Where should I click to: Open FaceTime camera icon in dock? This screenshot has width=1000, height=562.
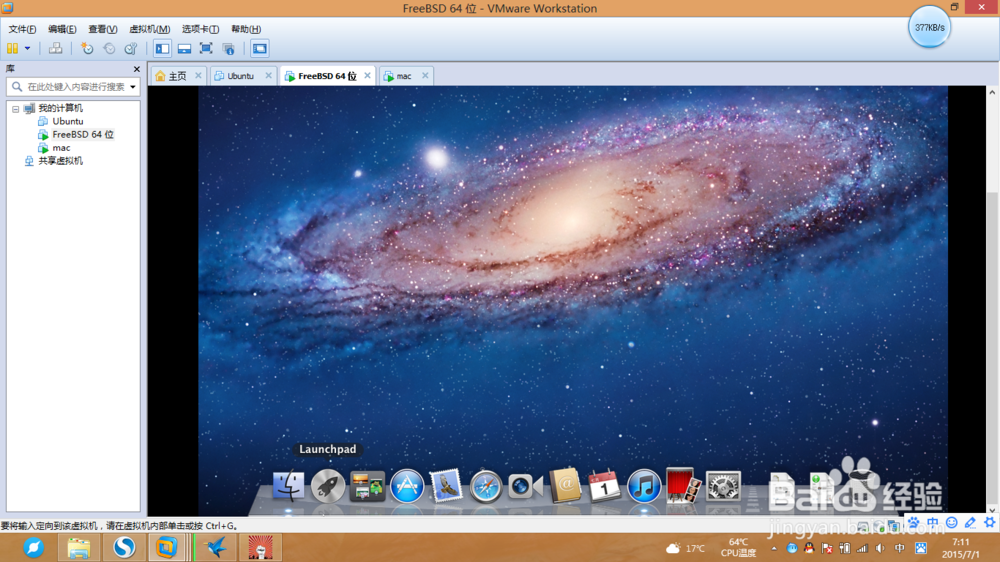click(526, 486)
